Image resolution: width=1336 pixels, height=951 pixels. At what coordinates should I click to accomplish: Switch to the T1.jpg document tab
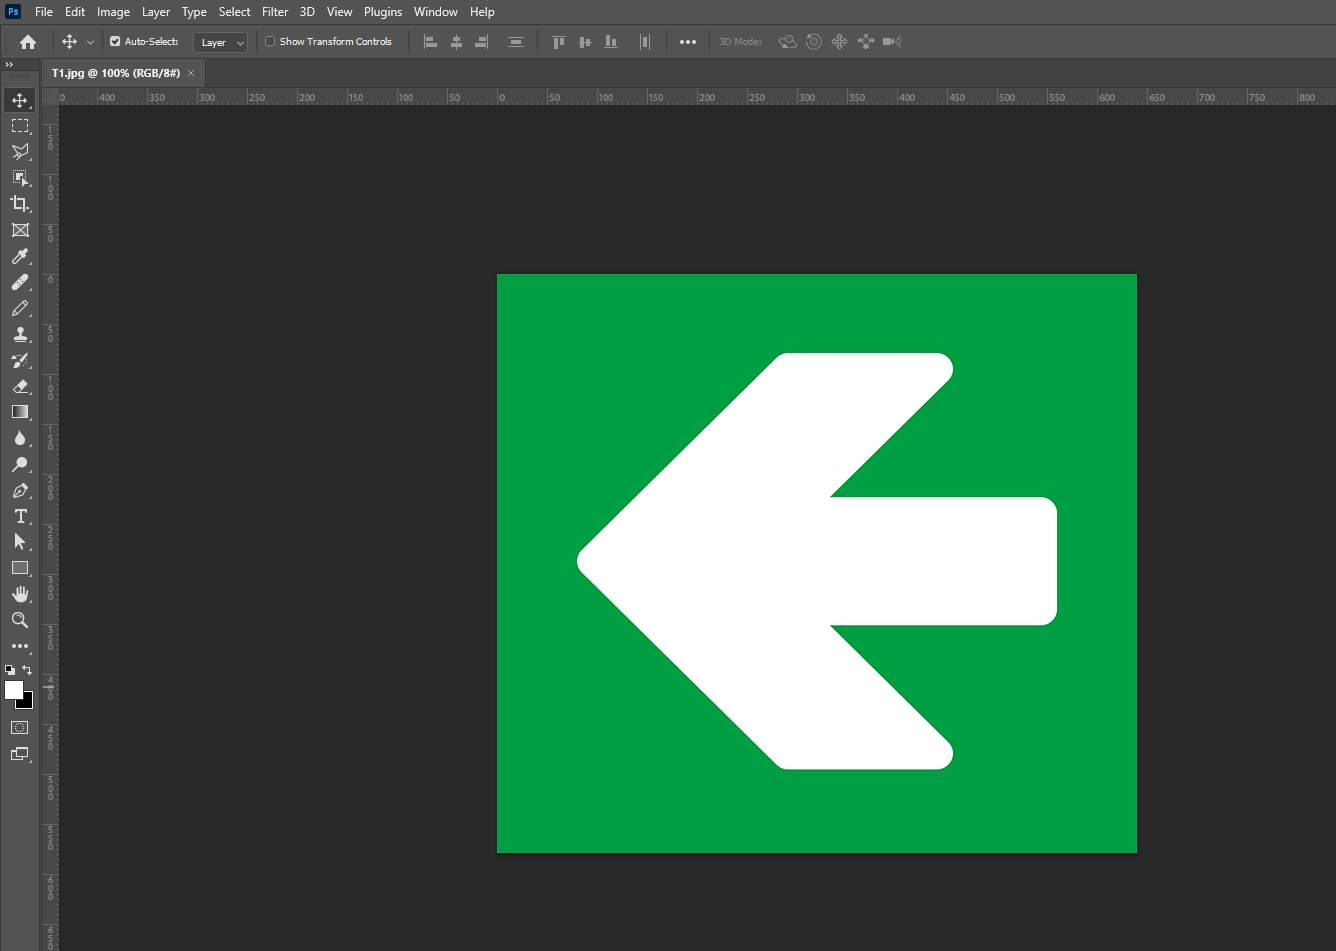116,73
